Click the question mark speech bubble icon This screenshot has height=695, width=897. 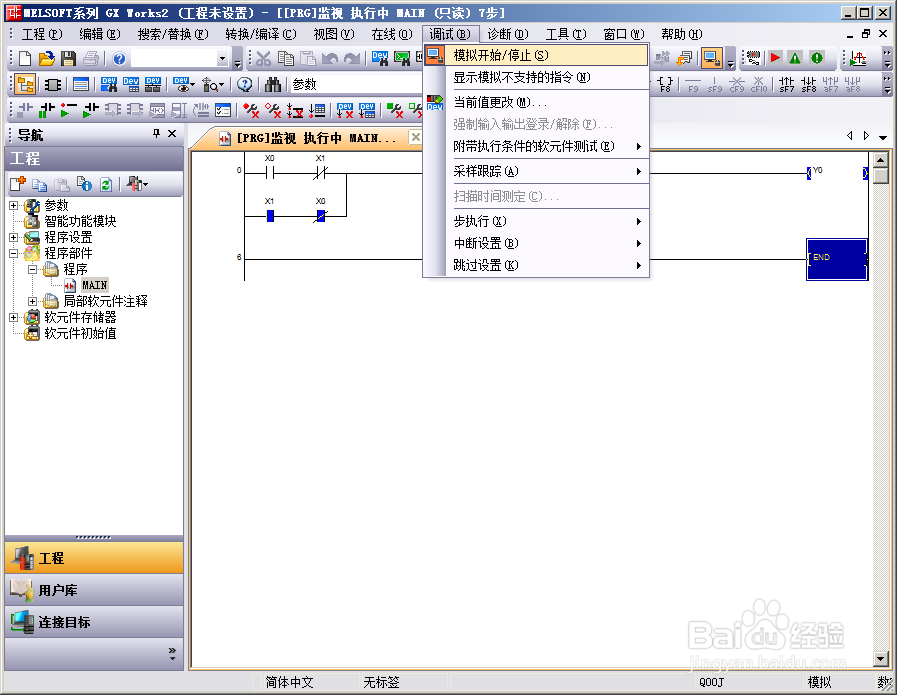[x=245, y=85]
